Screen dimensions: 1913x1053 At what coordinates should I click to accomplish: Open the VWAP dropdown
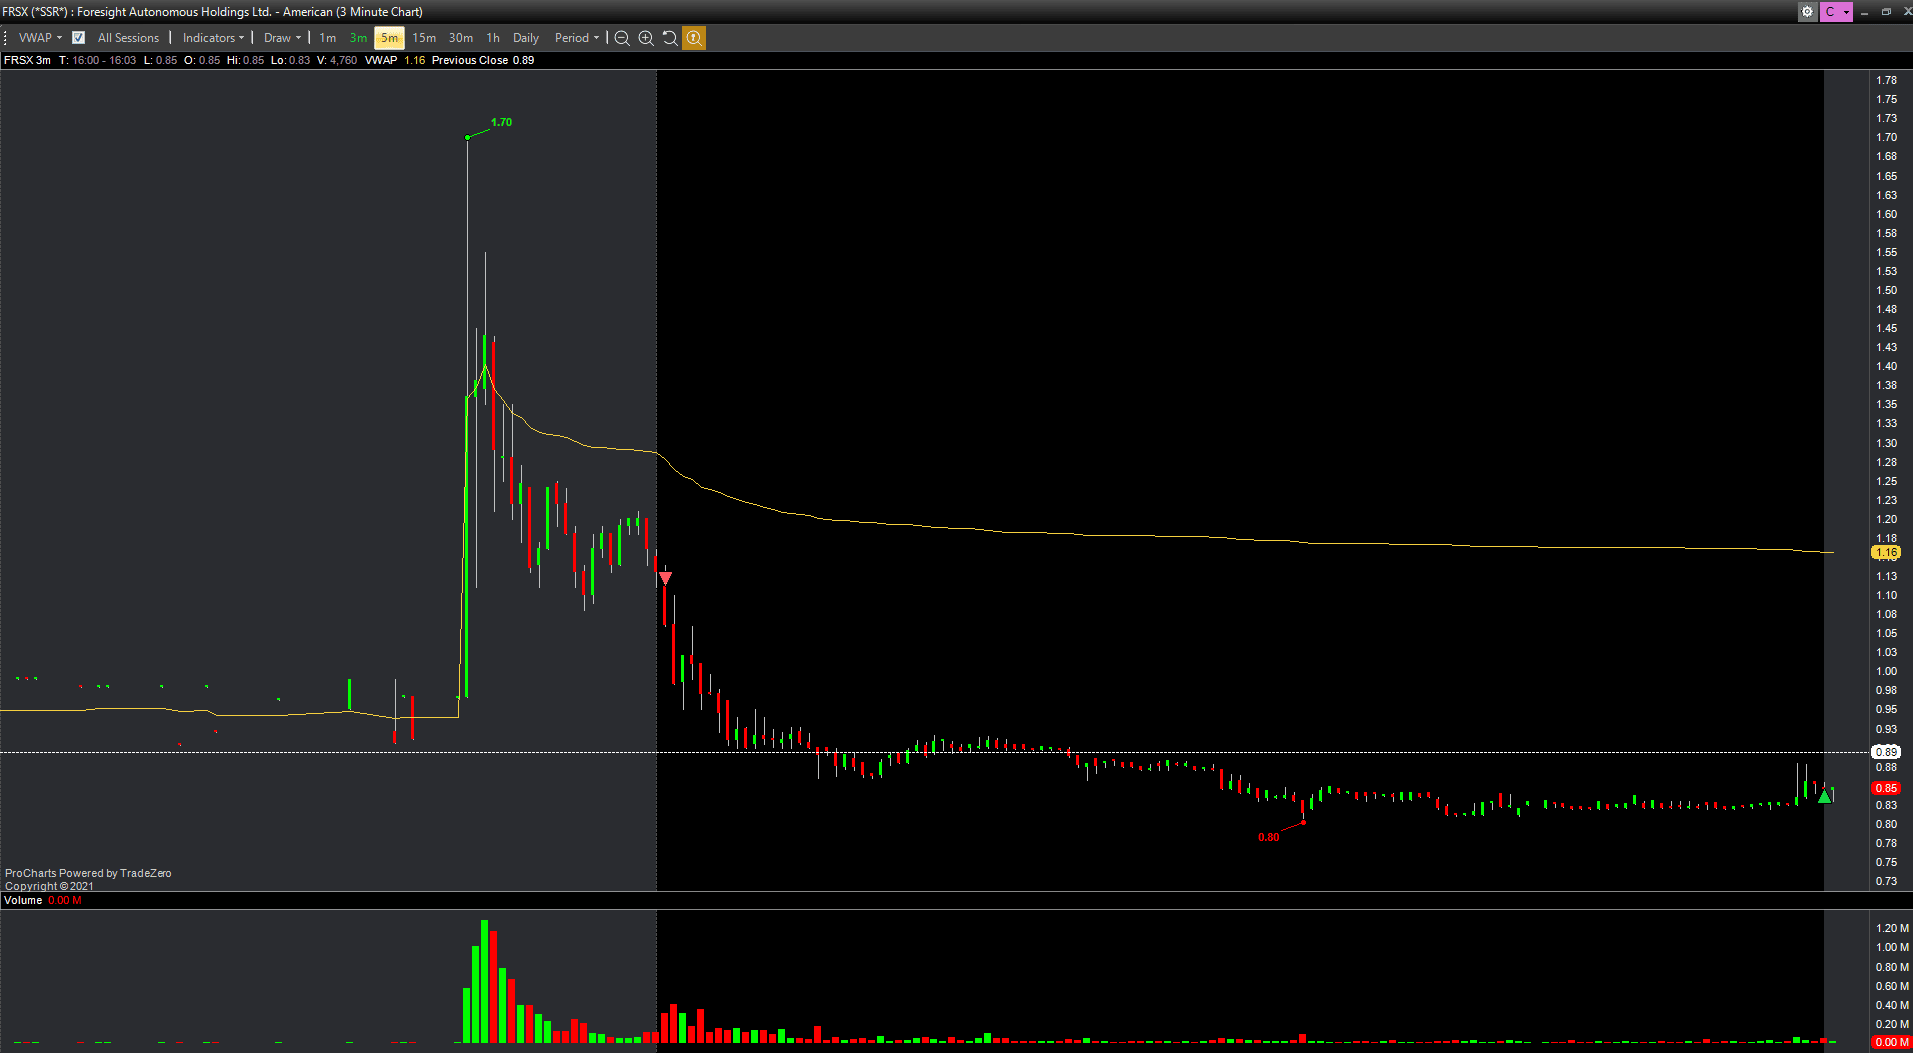pos(40,38)
